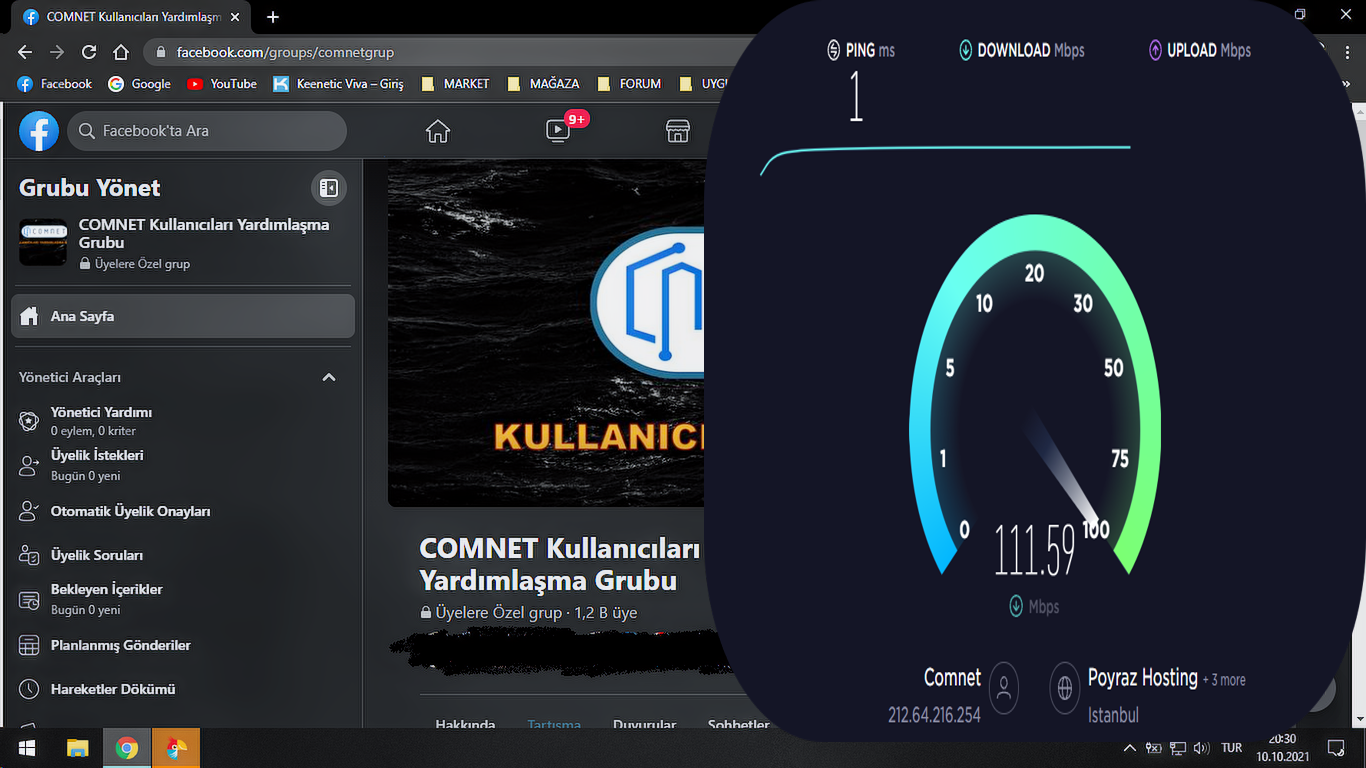
Task: Open COMNET Kullanıcıları Yardımlaşma Grubu sidebar link
Action: [x=204, y=233]
